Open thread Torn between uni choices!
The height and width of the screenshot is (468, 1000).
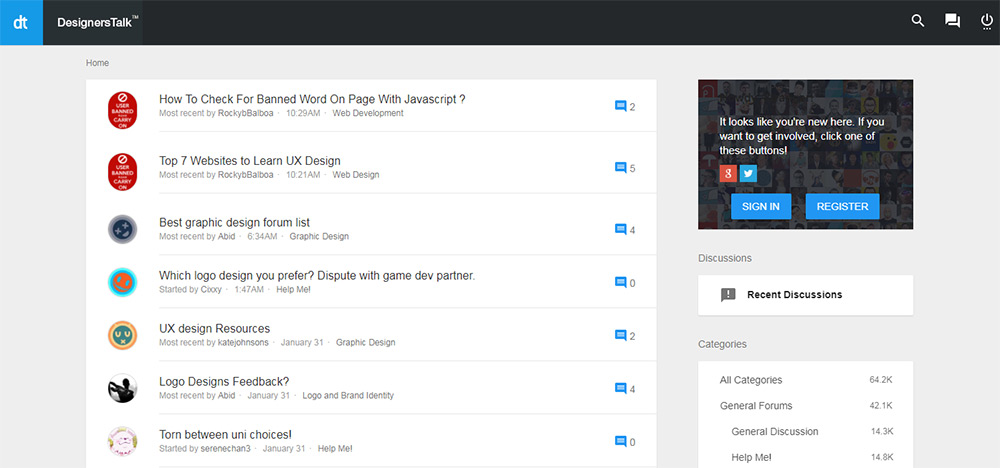click(x=225, y=434)
